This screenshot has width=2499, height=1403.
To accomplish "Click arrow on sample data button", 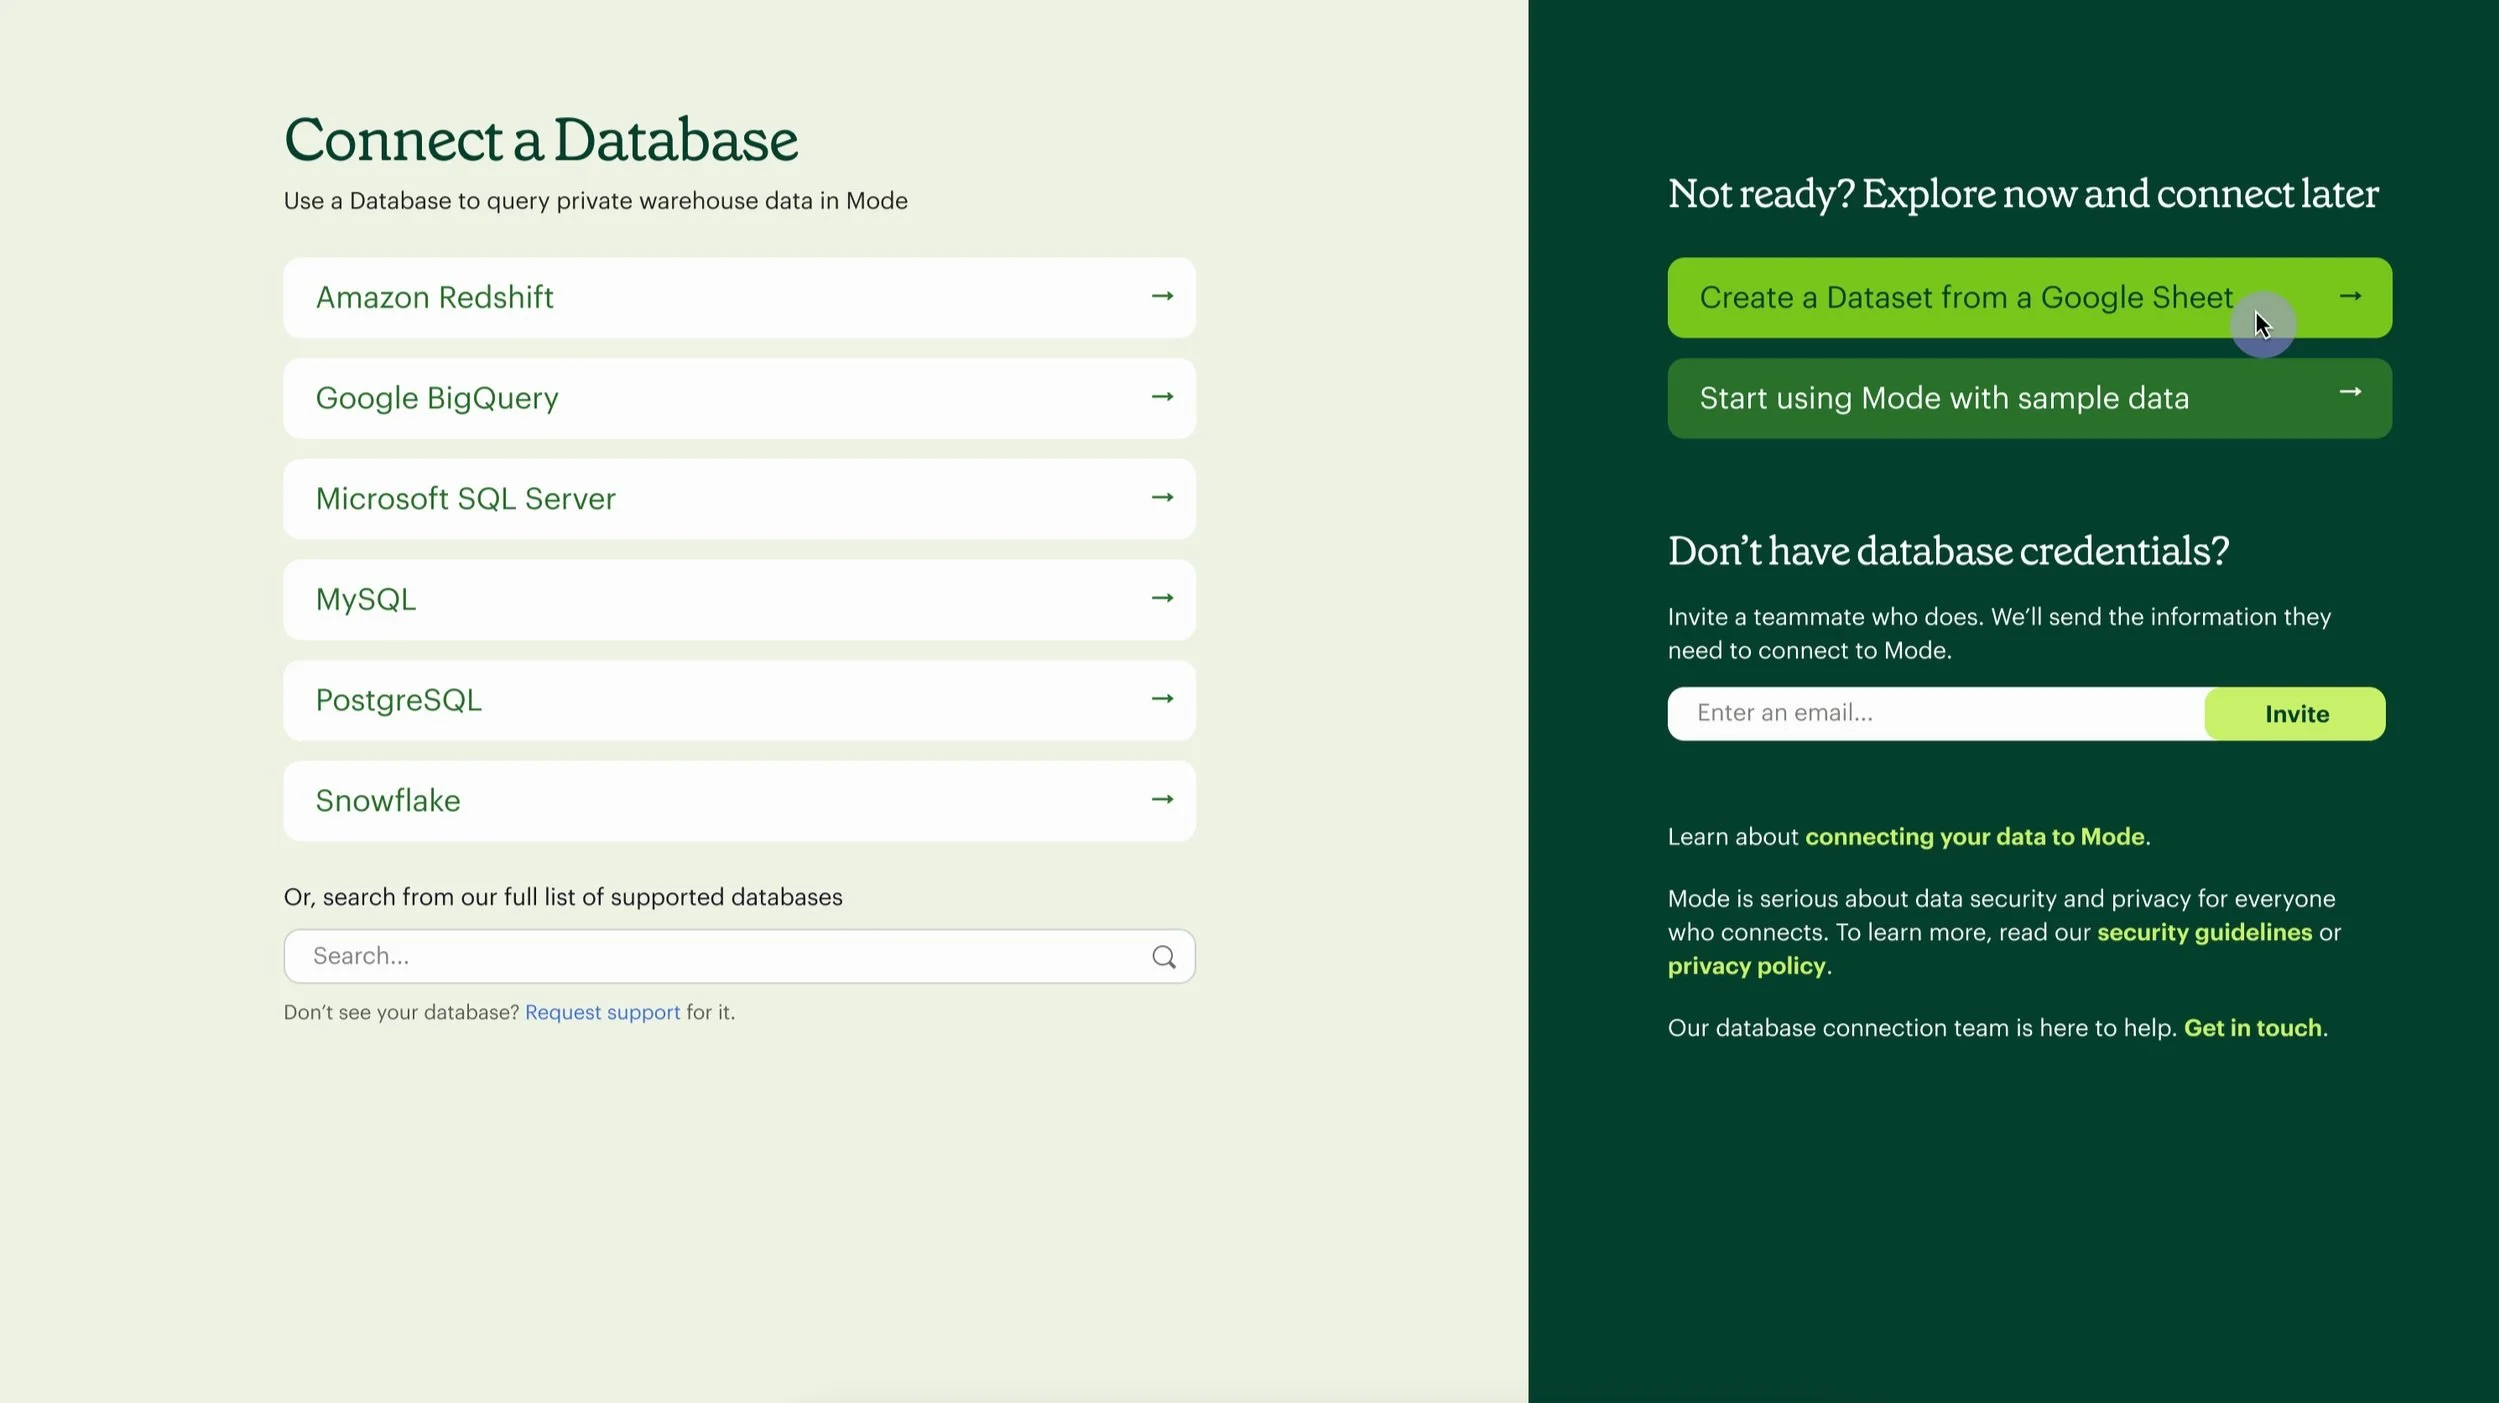I will 2350,392.
